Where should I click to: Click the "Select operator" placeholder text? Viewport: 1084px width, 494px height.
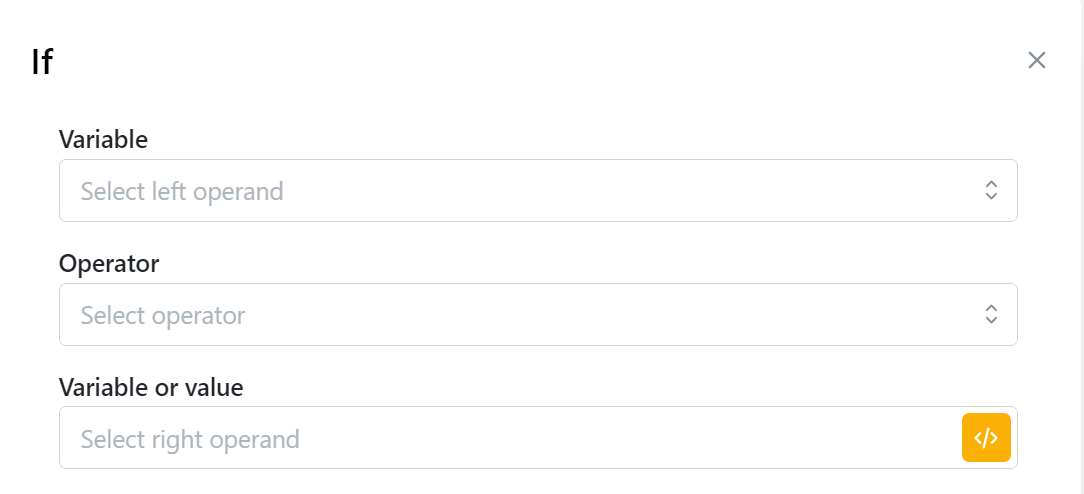(163, 315)
